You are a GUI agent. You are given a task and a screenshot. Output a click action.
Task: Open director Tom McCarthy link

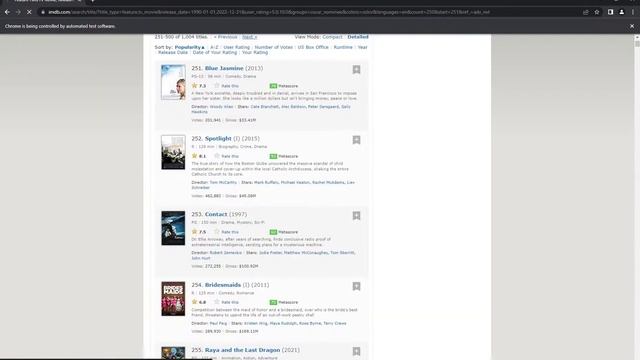click(x=223, y=182)
